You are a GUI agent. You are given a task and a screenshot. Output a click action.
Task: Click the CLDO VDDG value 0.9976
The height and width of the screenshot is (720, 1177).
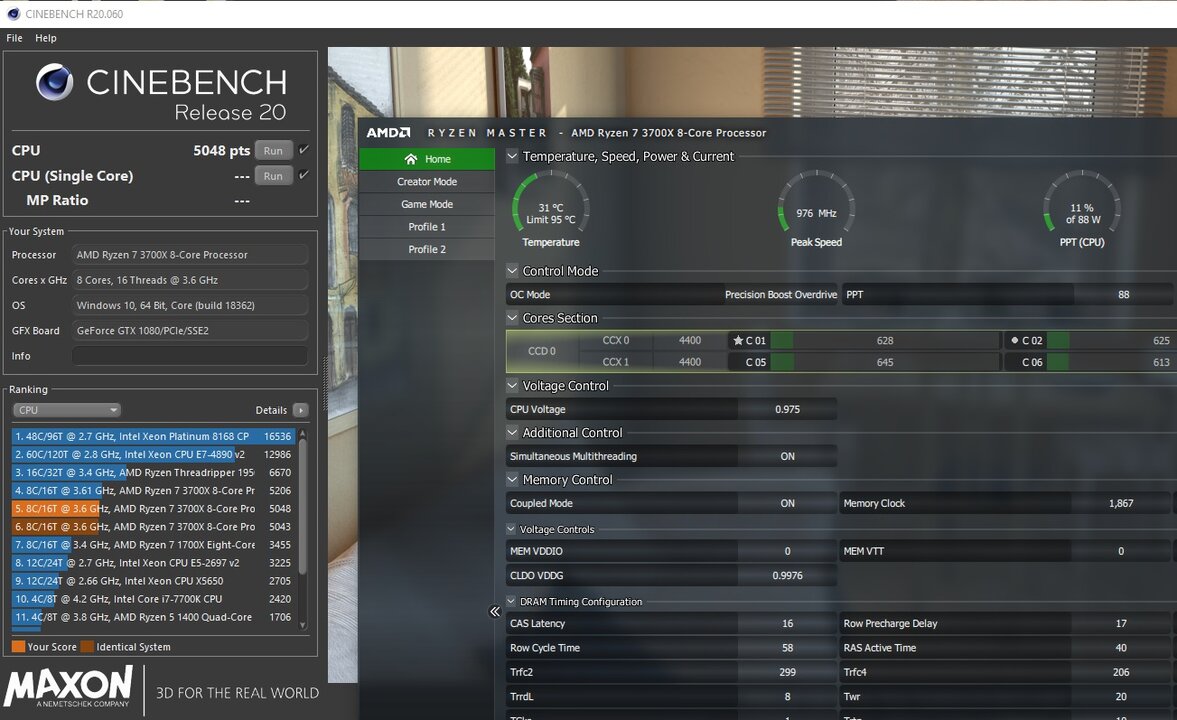[787, 575]
